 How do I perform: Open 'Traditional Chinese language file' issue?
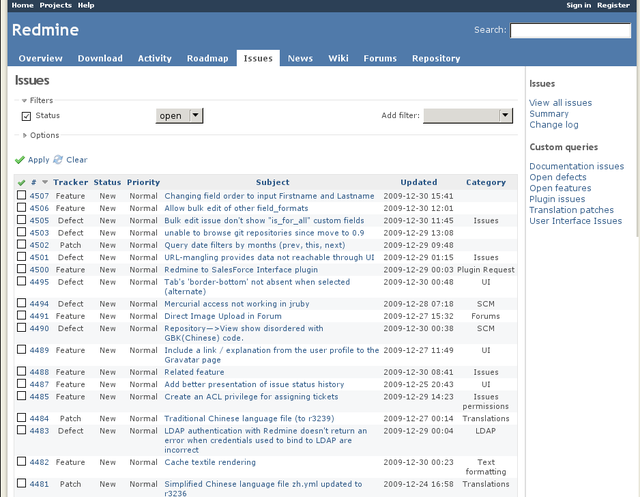(249, 419)
